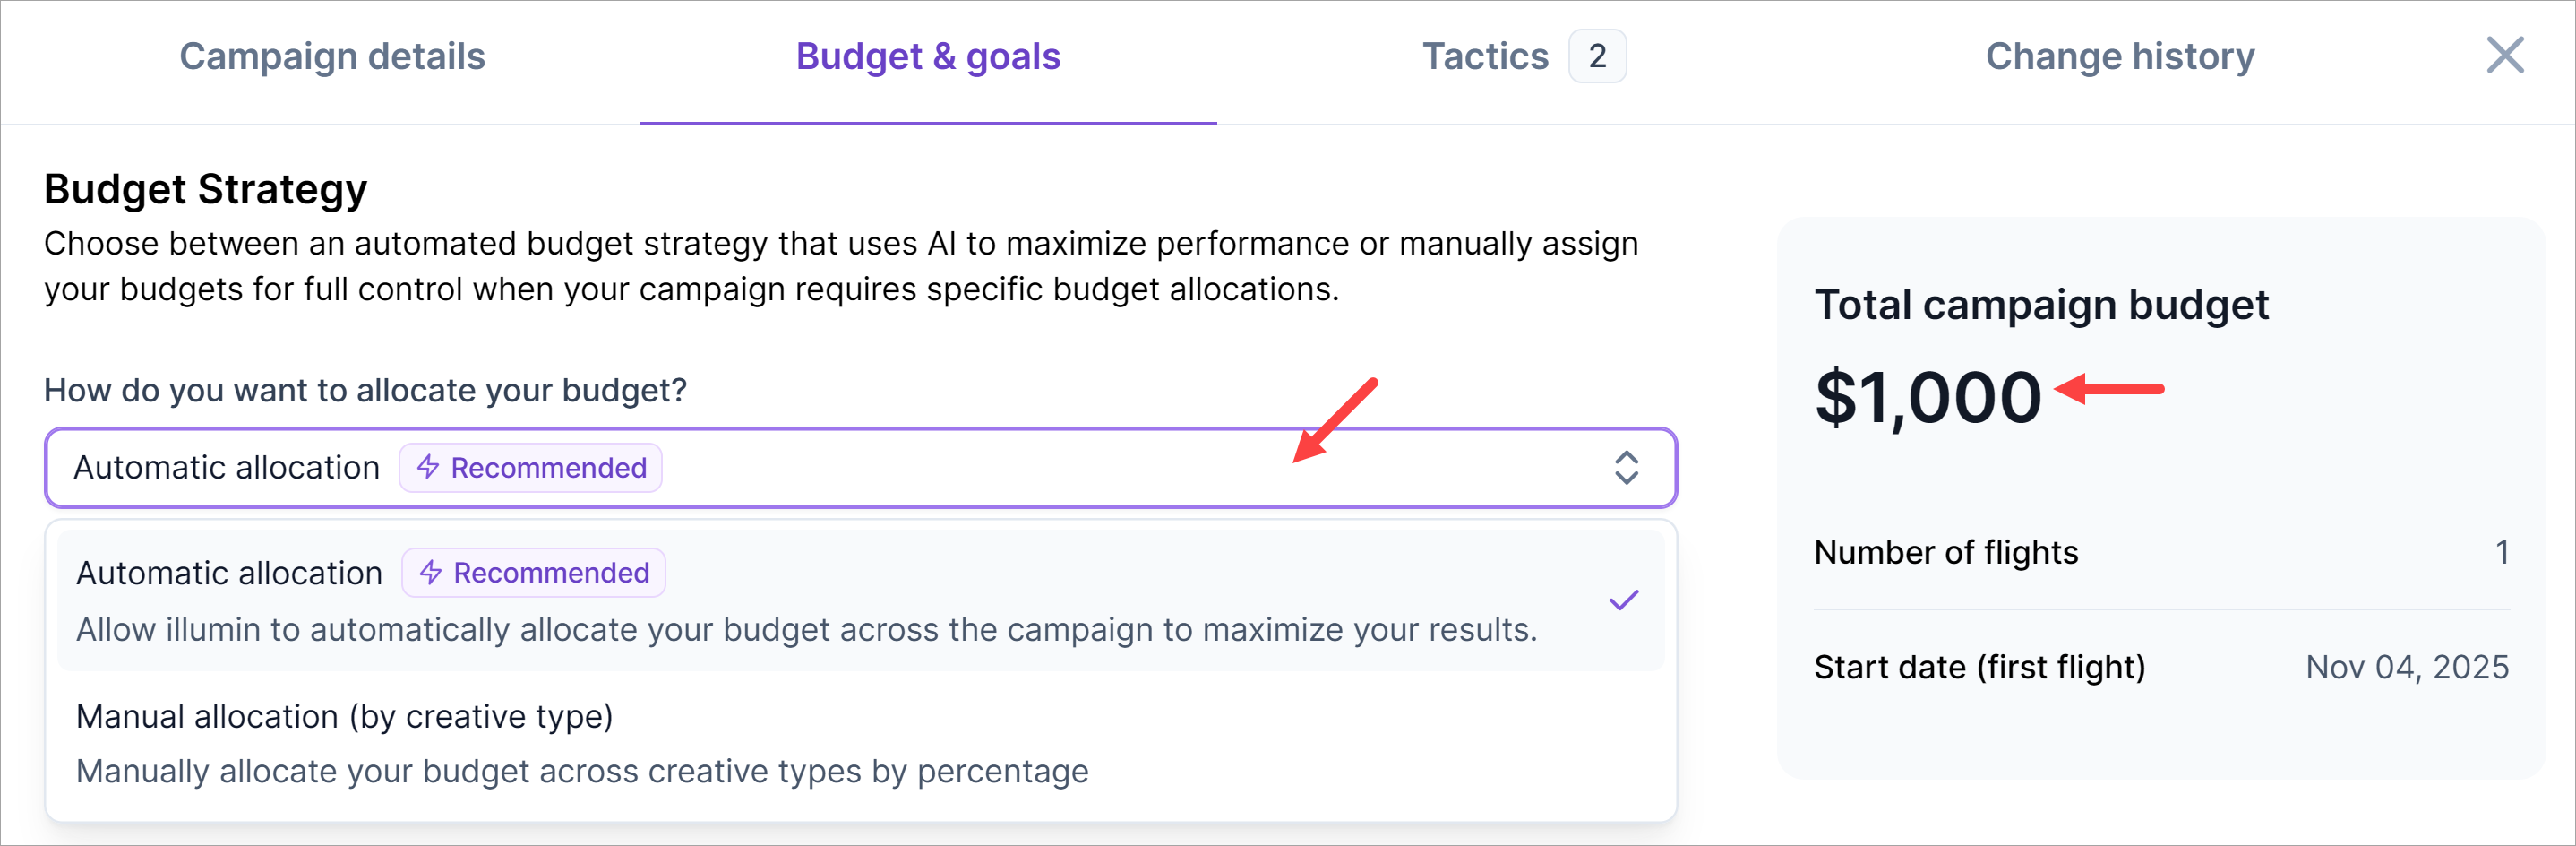Click the checkmark beside Automatic allocation option

coord(1623,600)
